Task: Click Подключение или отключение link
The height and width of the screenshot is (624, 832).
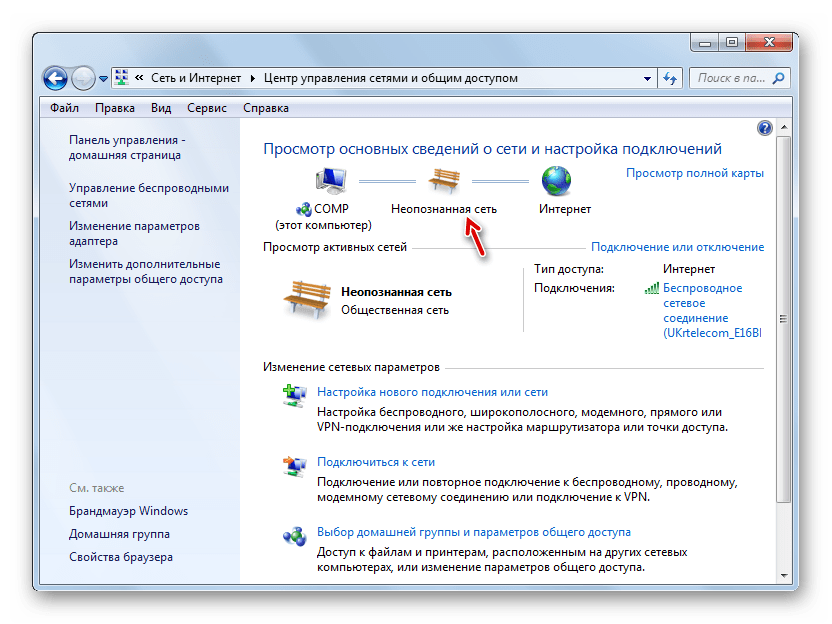Action: pyautogui.click(x=678, y=247)
